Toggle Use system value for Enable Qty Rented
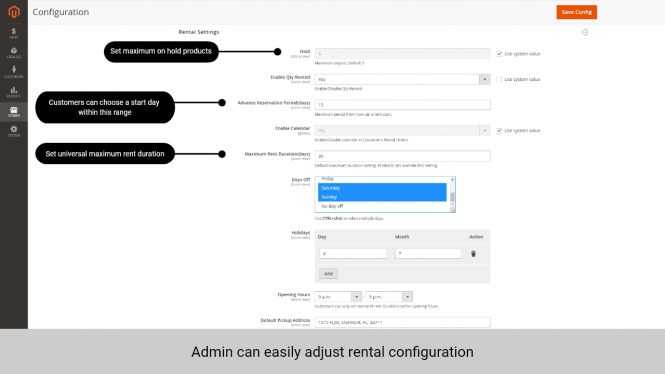Image resolution: width=665 pixels, height=374 pixels. click(x=499, y=79)
